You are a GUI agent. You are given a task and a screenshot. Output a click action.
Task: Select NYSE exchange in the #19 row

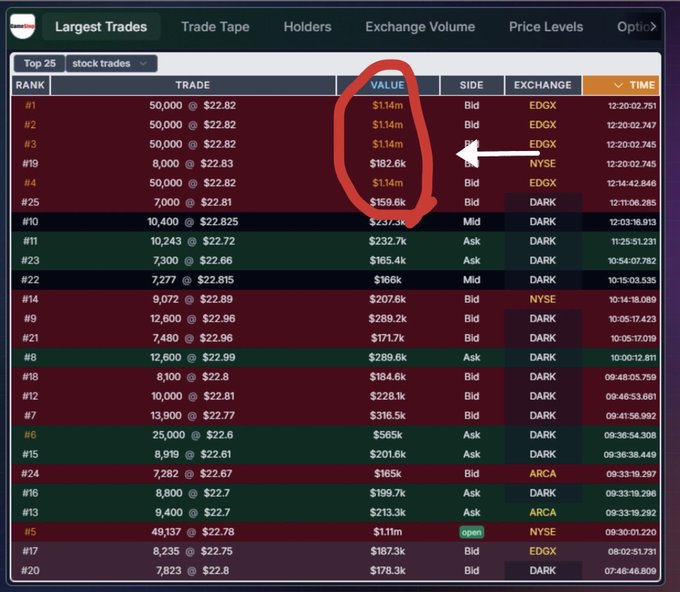coord(543,164)
